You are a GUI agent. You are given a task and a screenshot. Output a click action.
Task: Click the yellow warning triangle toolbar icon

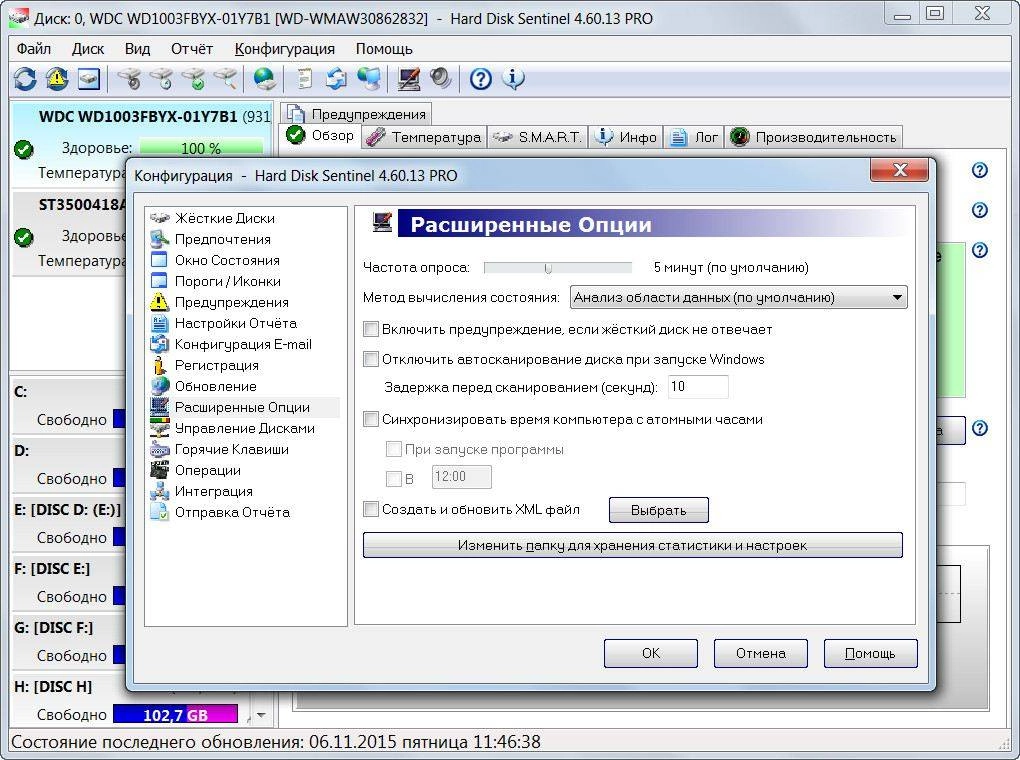pos(57,79)
